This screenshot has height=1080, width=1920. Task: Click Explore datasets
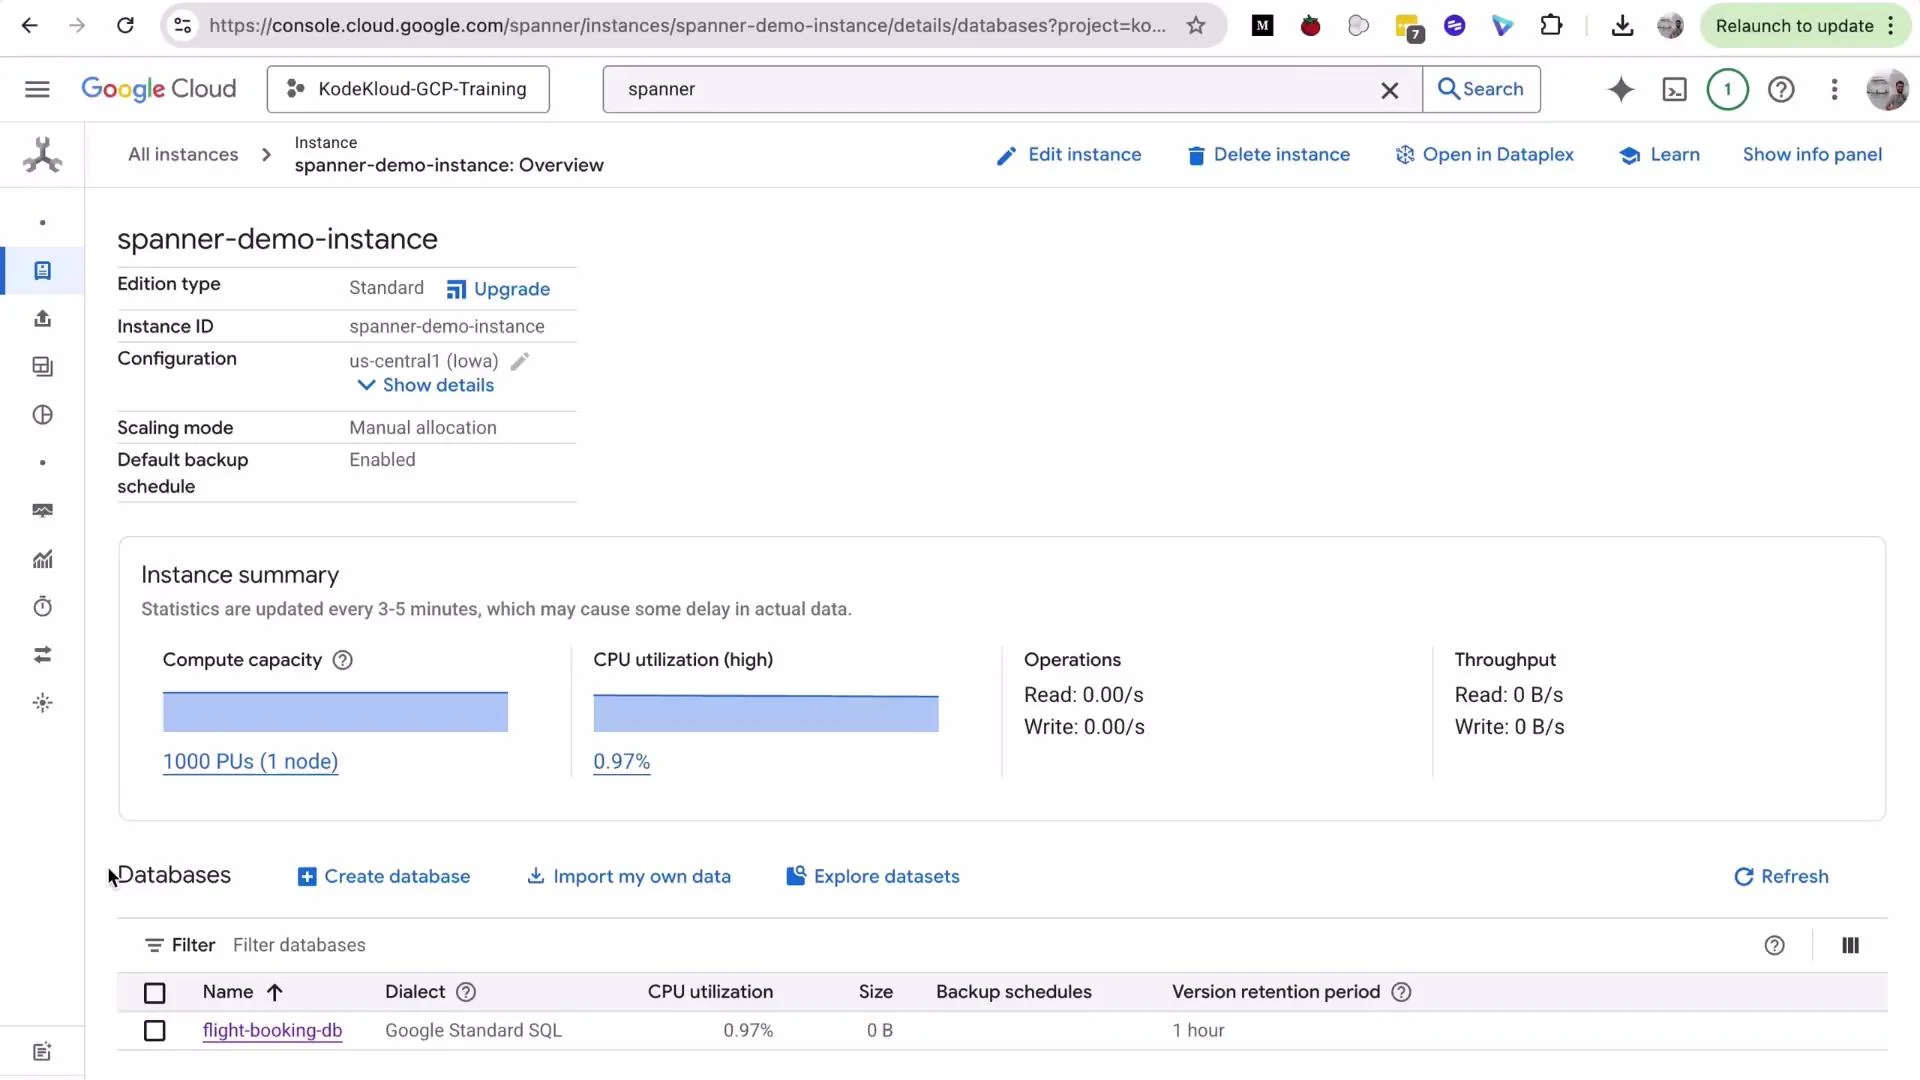pos(873,877)
